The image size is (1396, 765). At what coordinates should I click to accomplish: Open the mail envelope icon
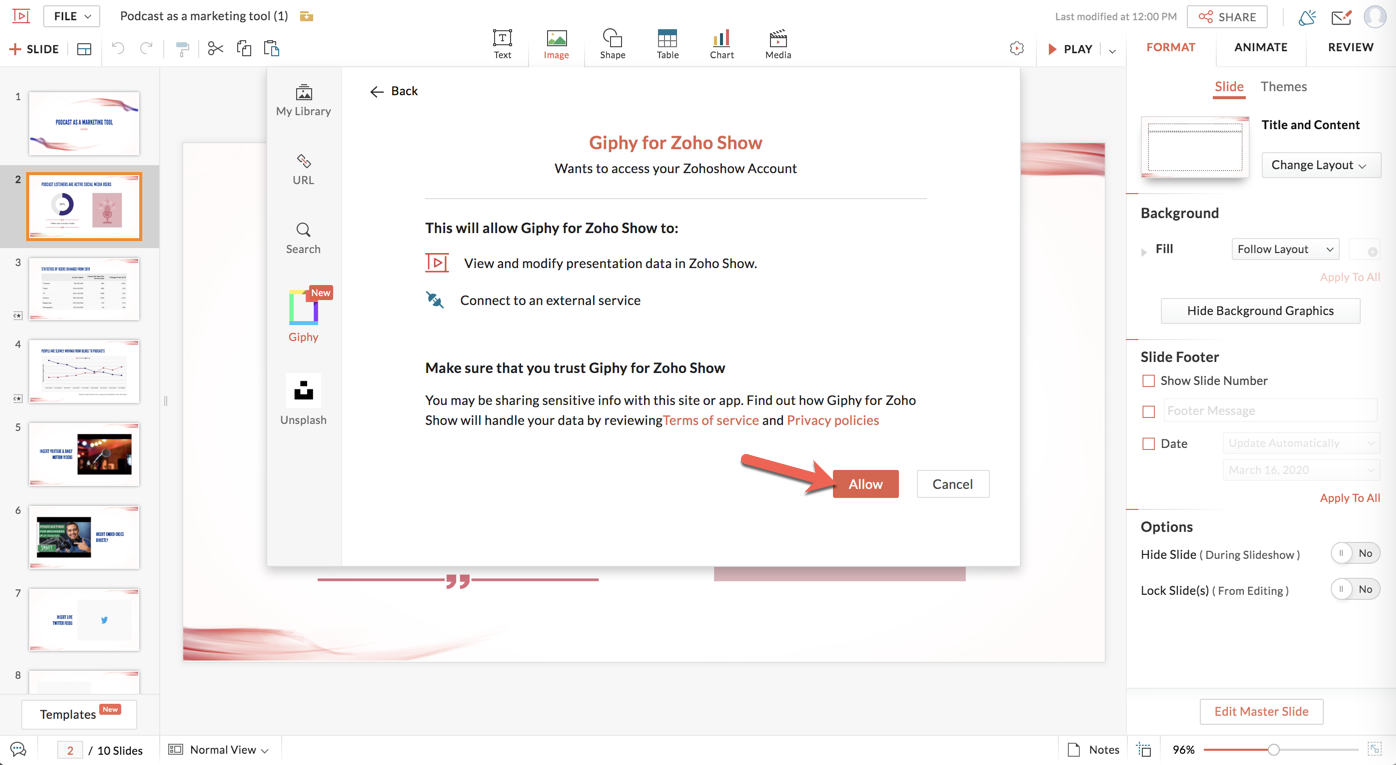point(1342,17)
